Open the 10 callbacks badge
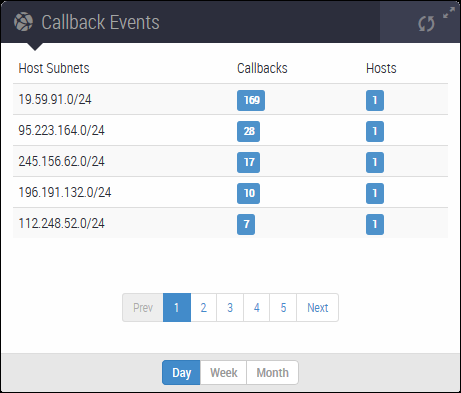461x393 pixels. 248,193
